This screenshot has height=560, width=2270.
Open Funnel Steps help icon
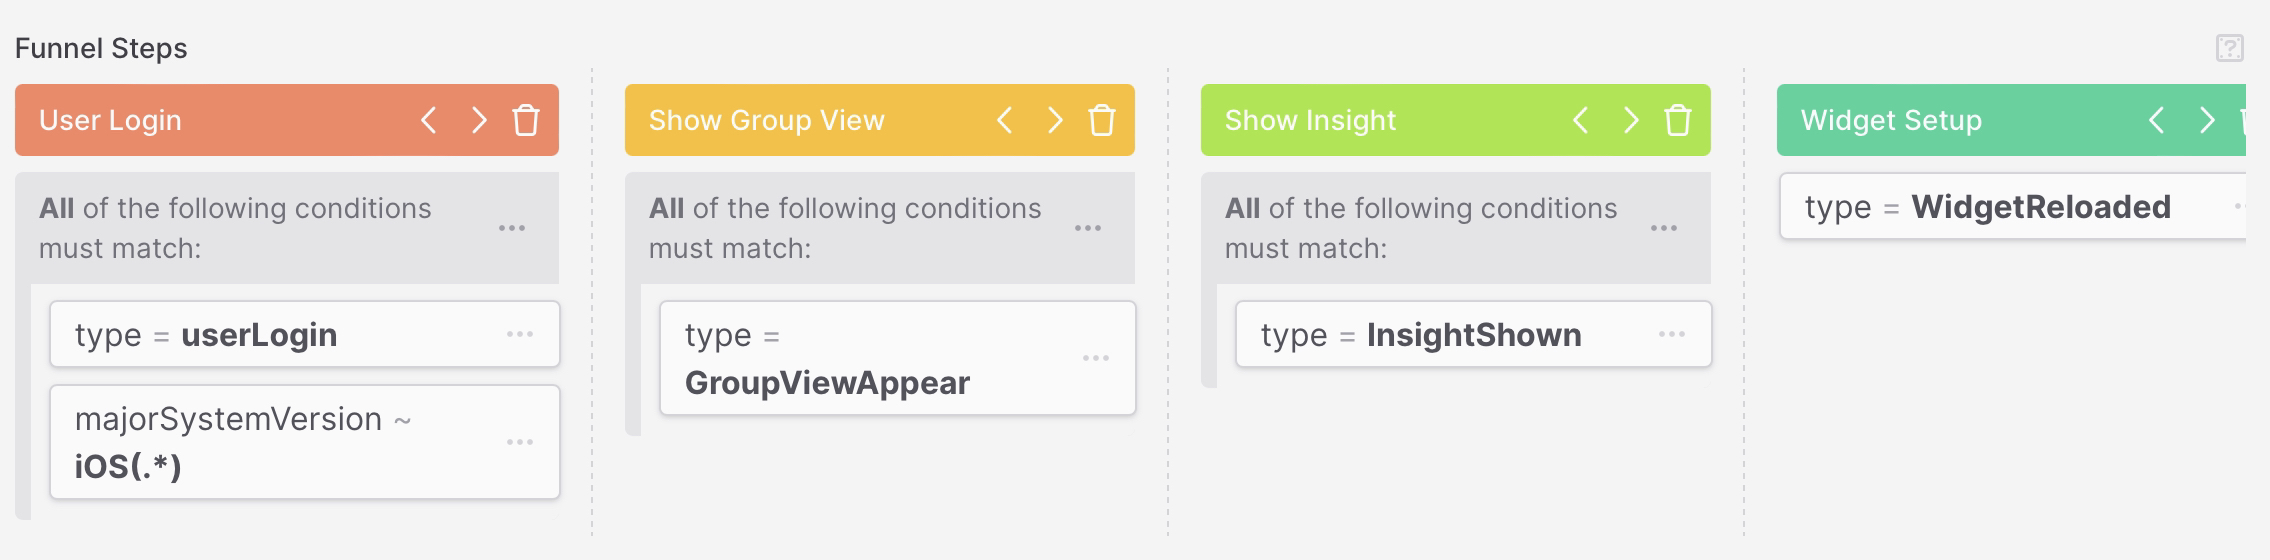pos(2229,48)
